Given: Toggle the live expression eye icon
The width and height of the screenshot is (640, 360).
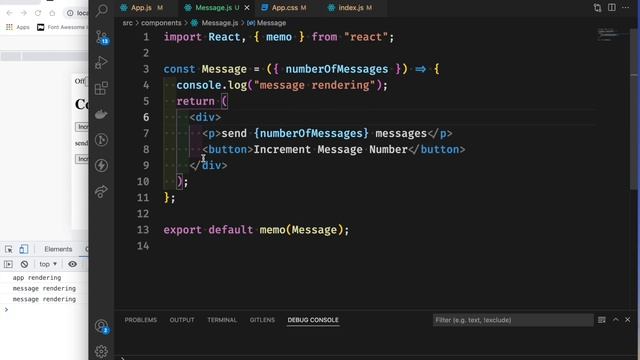Looking at the screenshot, I should (x=72, y=264).
